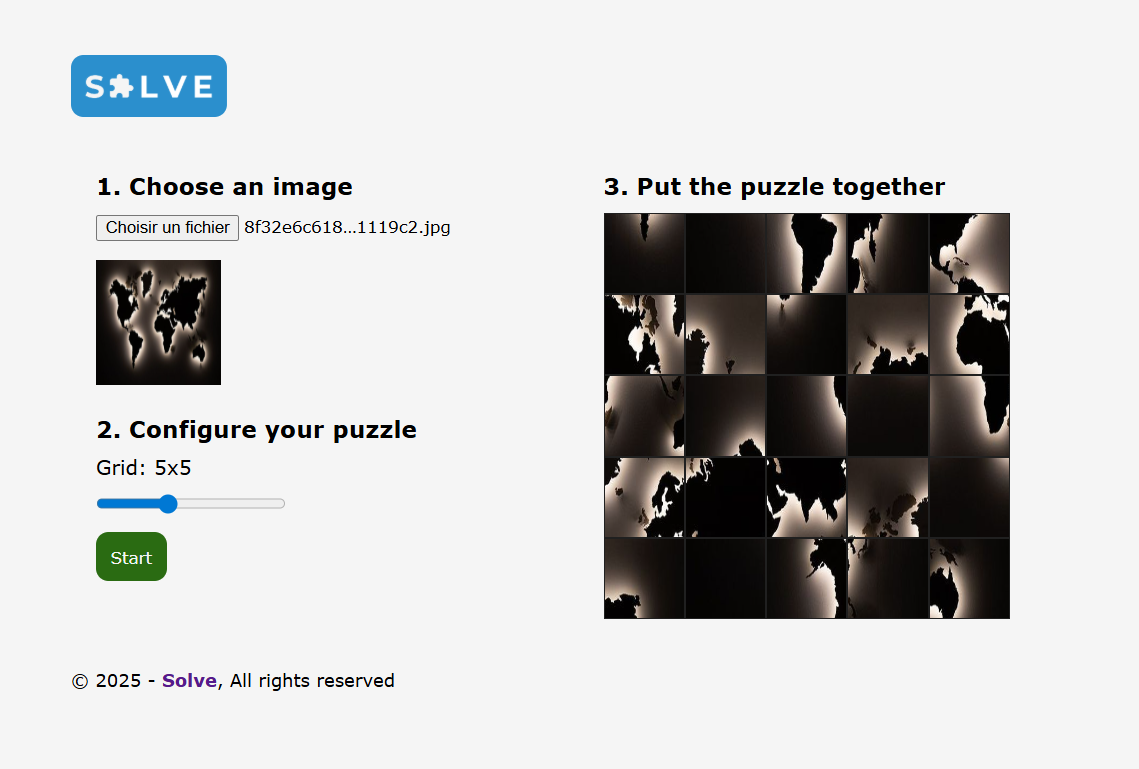This screenshot has height=769, width=1139.
Task: Click the selected file name text
Action: [347, 228]
